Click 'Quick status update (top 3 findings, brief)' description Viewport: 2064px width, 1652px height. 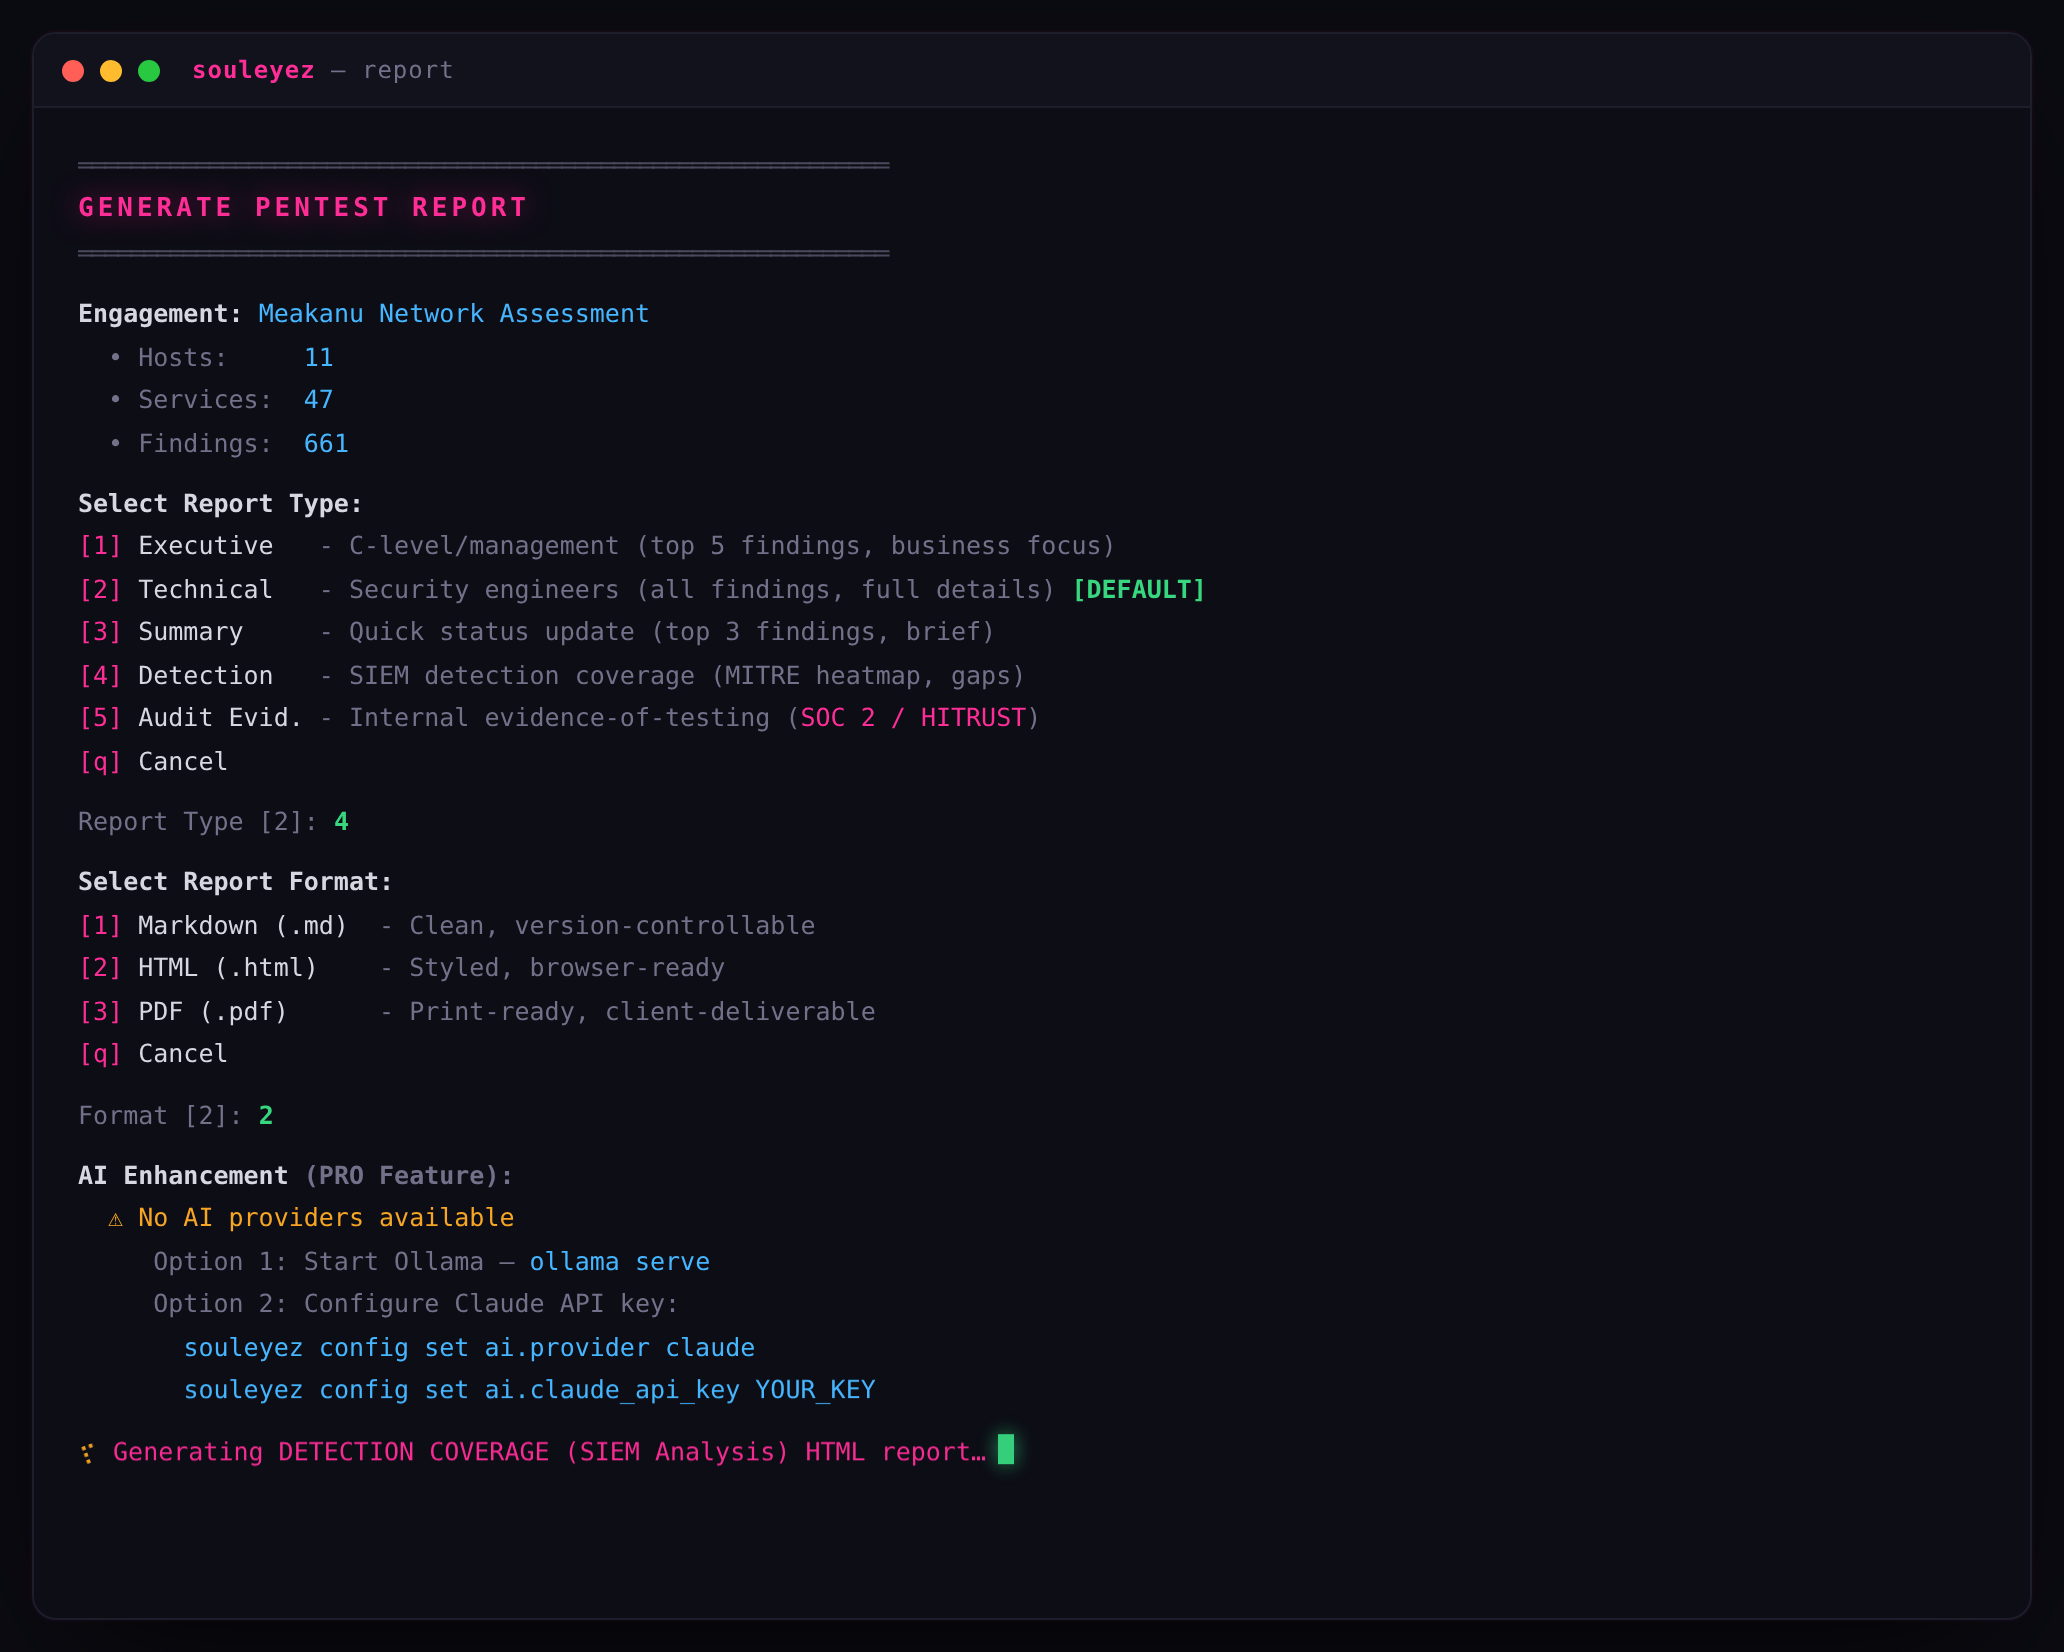click(672, 632)
